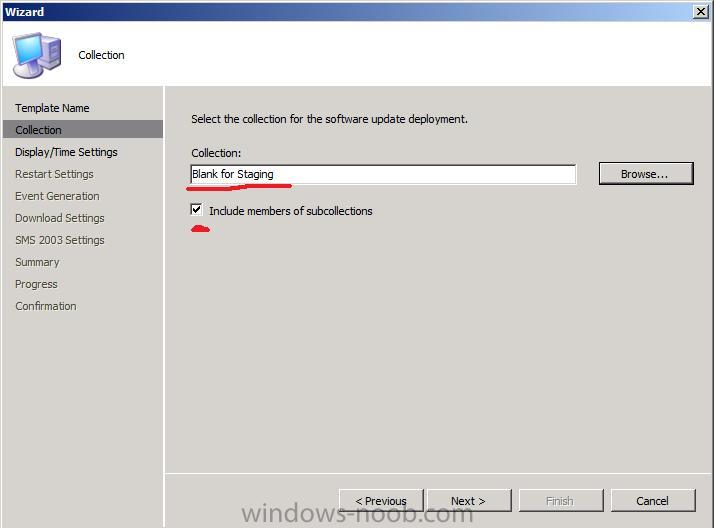This screenshot has height=528, width=714.
Task: Click the disabled Finish button
Action: click(561, 501)
